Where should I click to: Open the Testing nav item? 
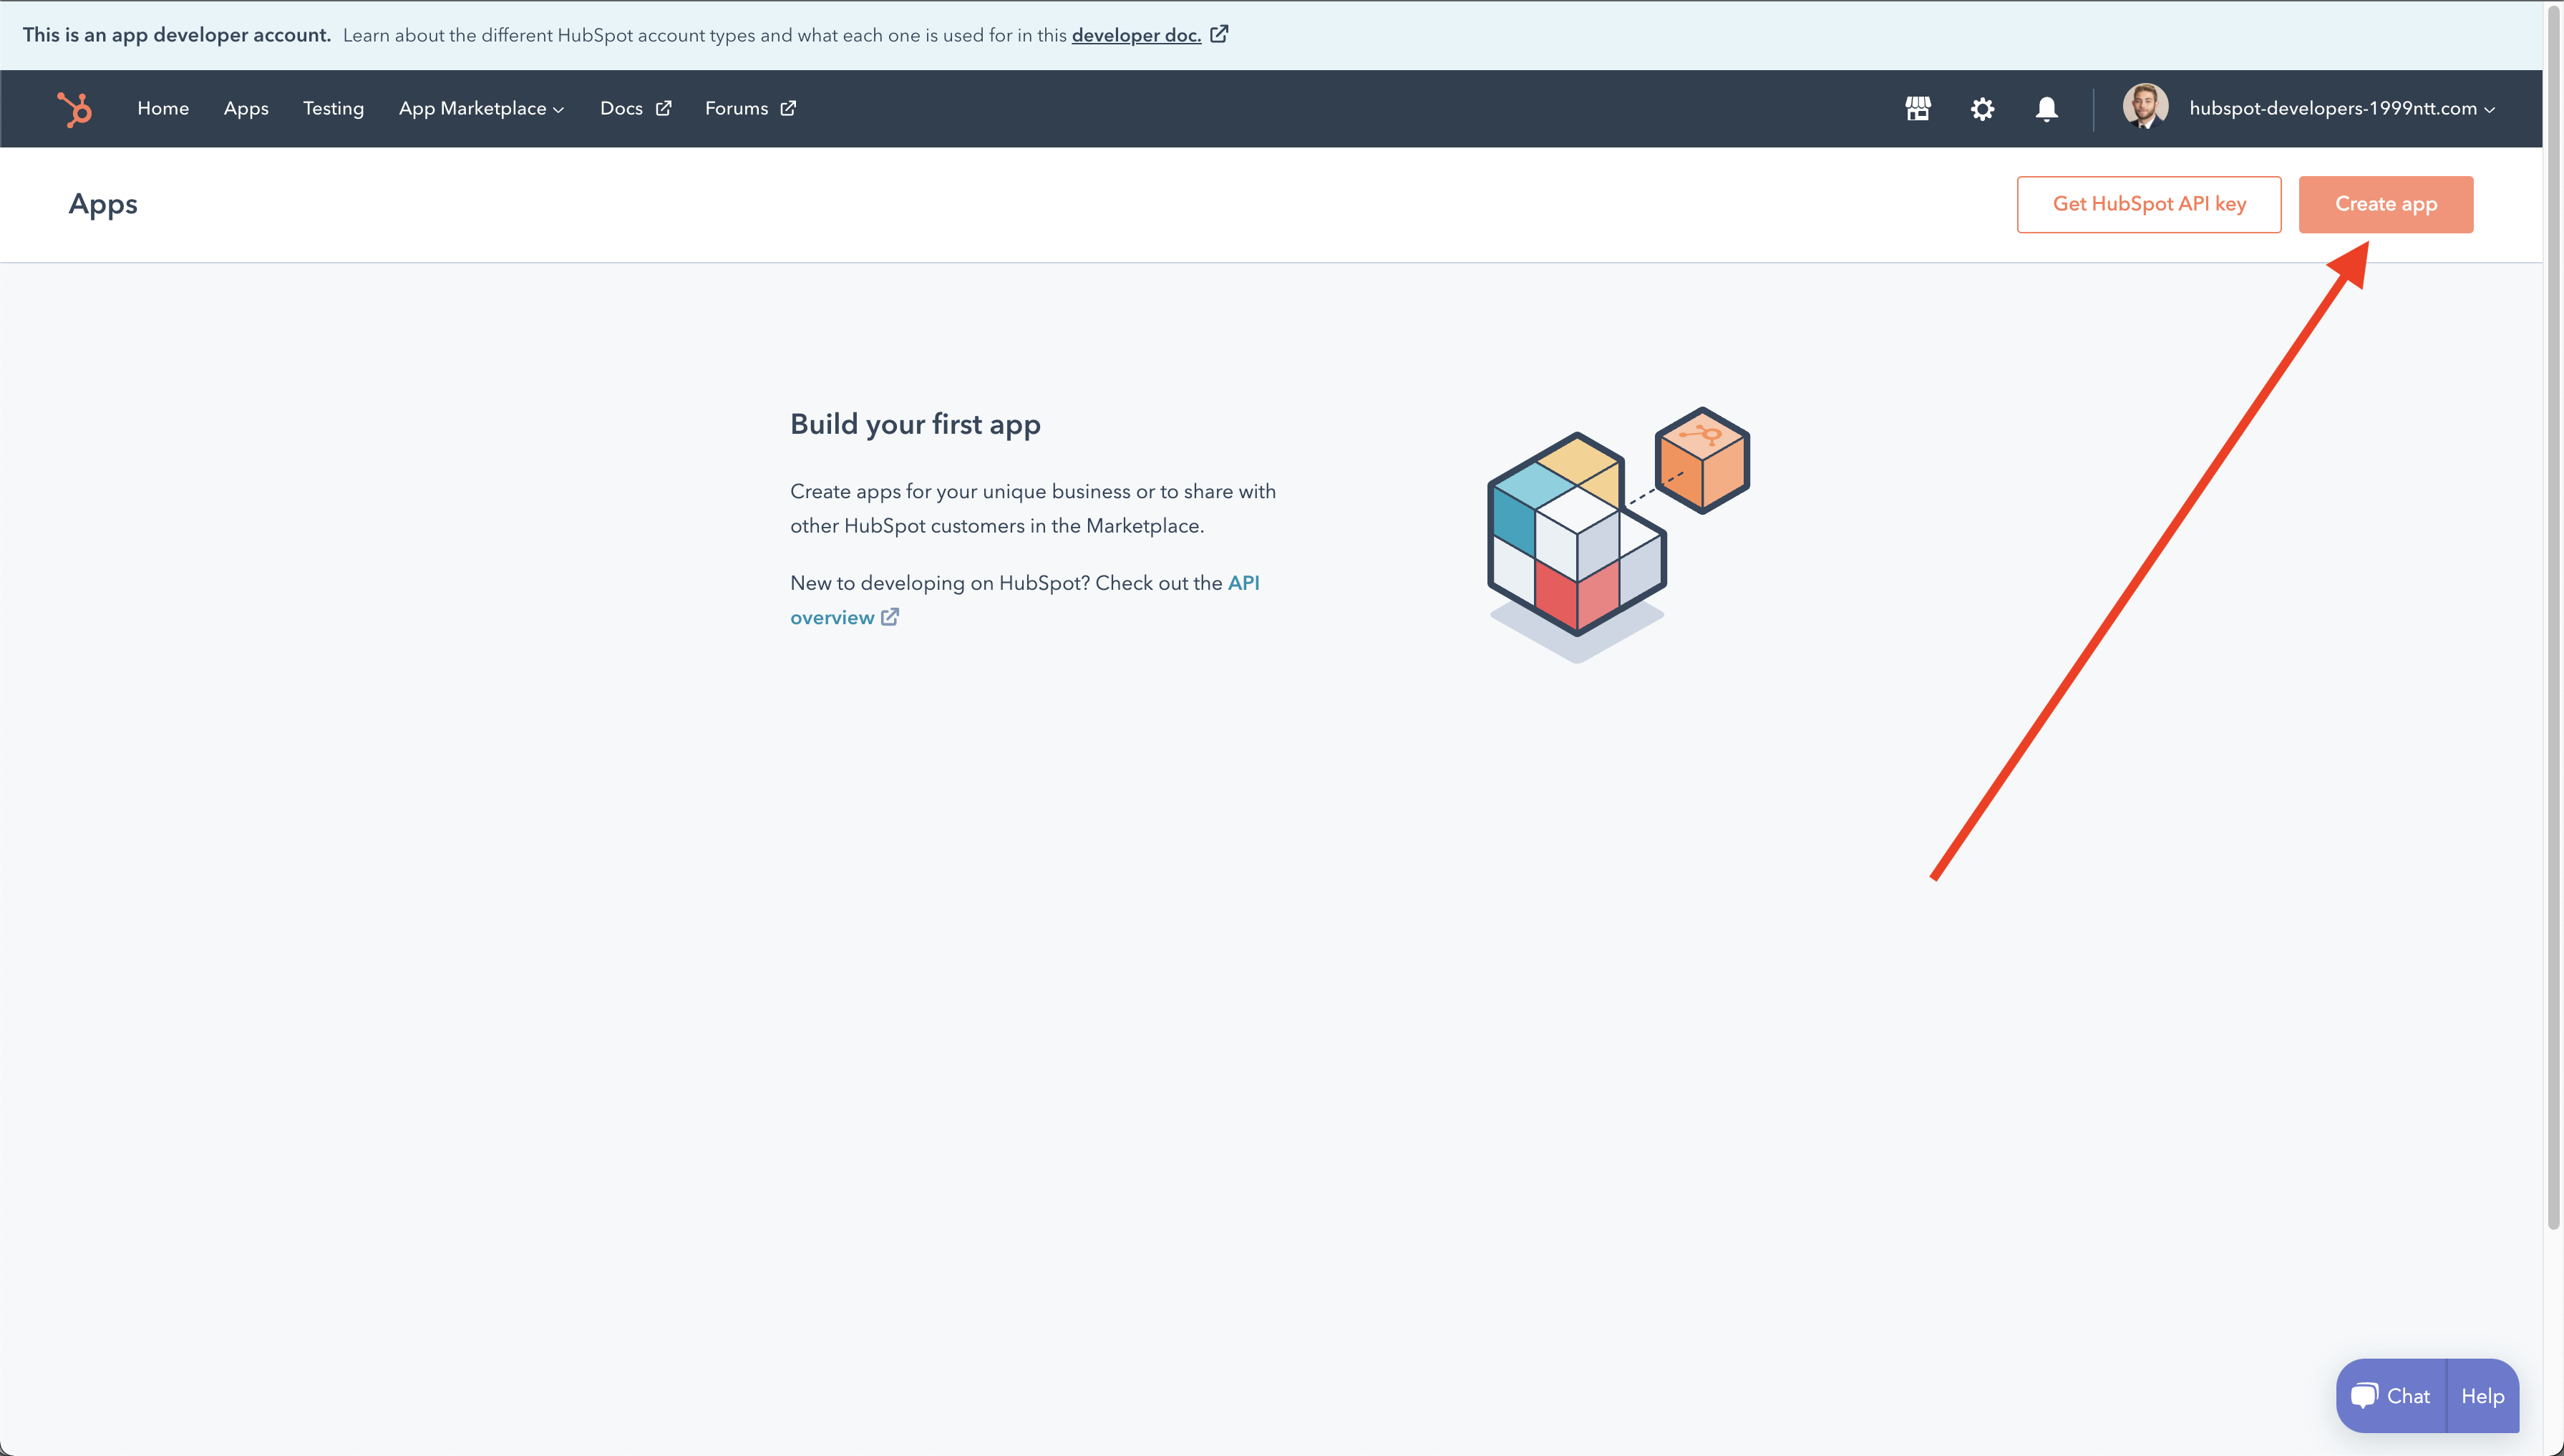(x=333, y=108)
